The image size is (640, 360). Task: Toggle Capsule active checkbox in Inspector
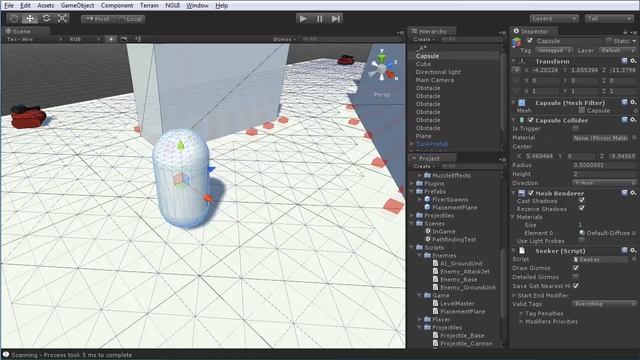529,40
